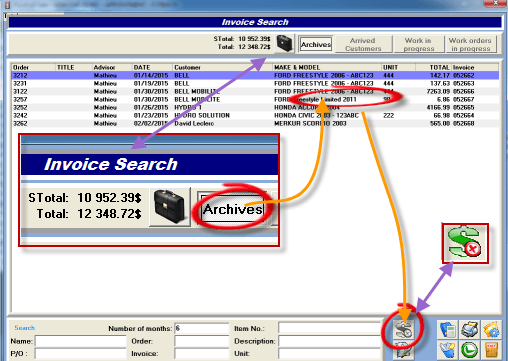The height and width of the screenshot is (361, 508).
Task: Close the Invoice Search window
Action: pyautogui.click(x=494, y=3)
